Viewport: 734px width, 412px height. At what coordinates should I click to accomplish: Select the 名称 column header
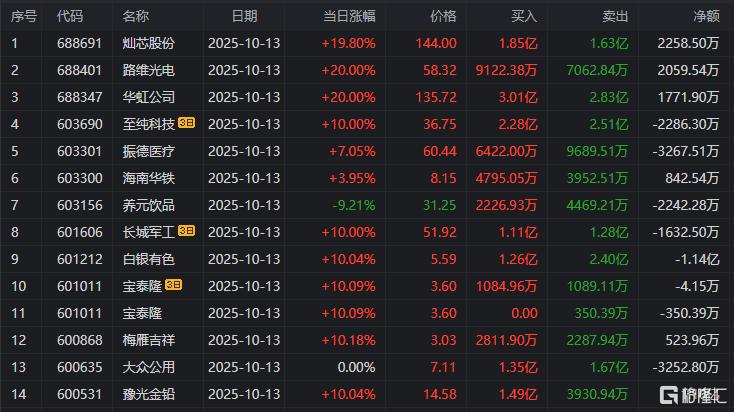136,16
